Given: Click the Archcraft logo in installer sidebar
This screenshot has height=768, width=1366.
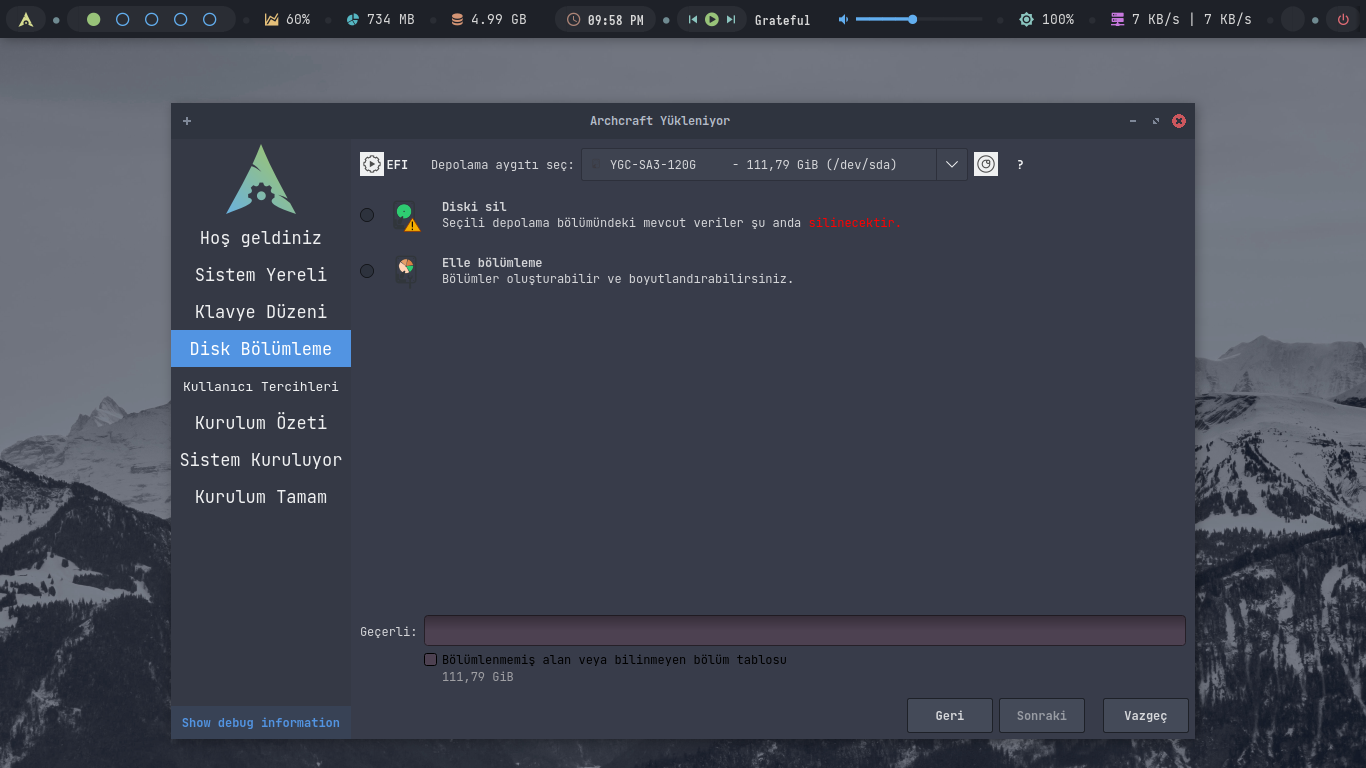Looking at the screenshot, I should [261, 180].
